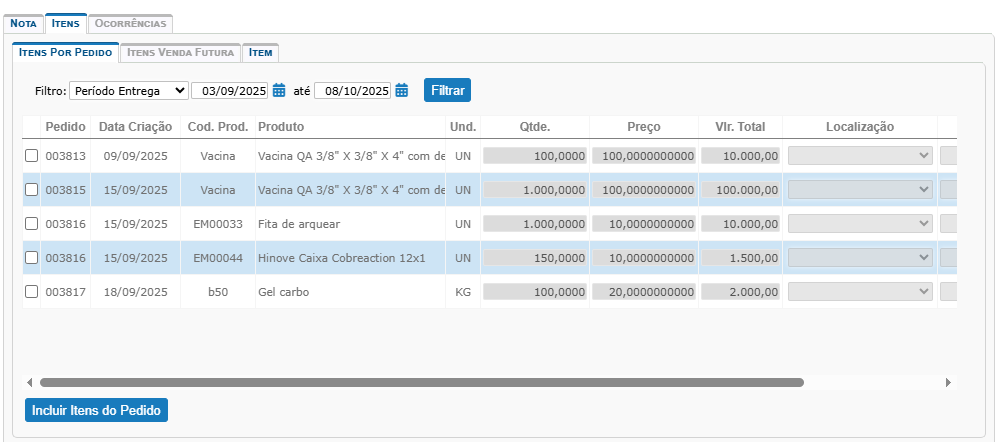Click the start date input field

click(x=230, y=91)
